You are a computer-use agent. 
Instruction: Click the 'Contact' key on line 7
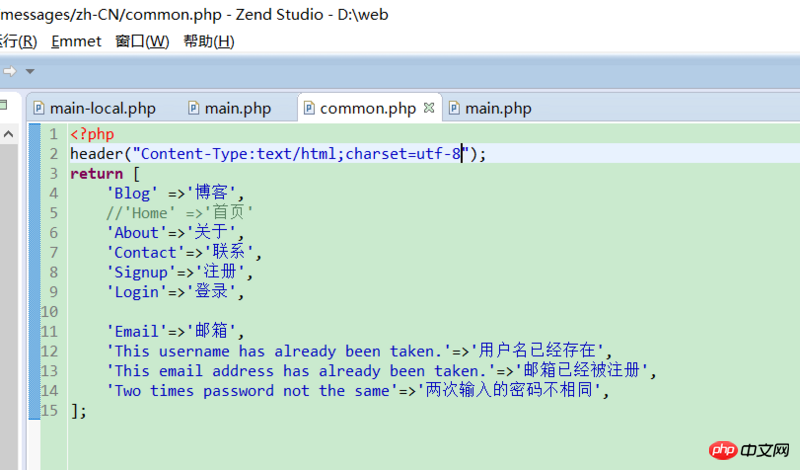pos(145,253)
